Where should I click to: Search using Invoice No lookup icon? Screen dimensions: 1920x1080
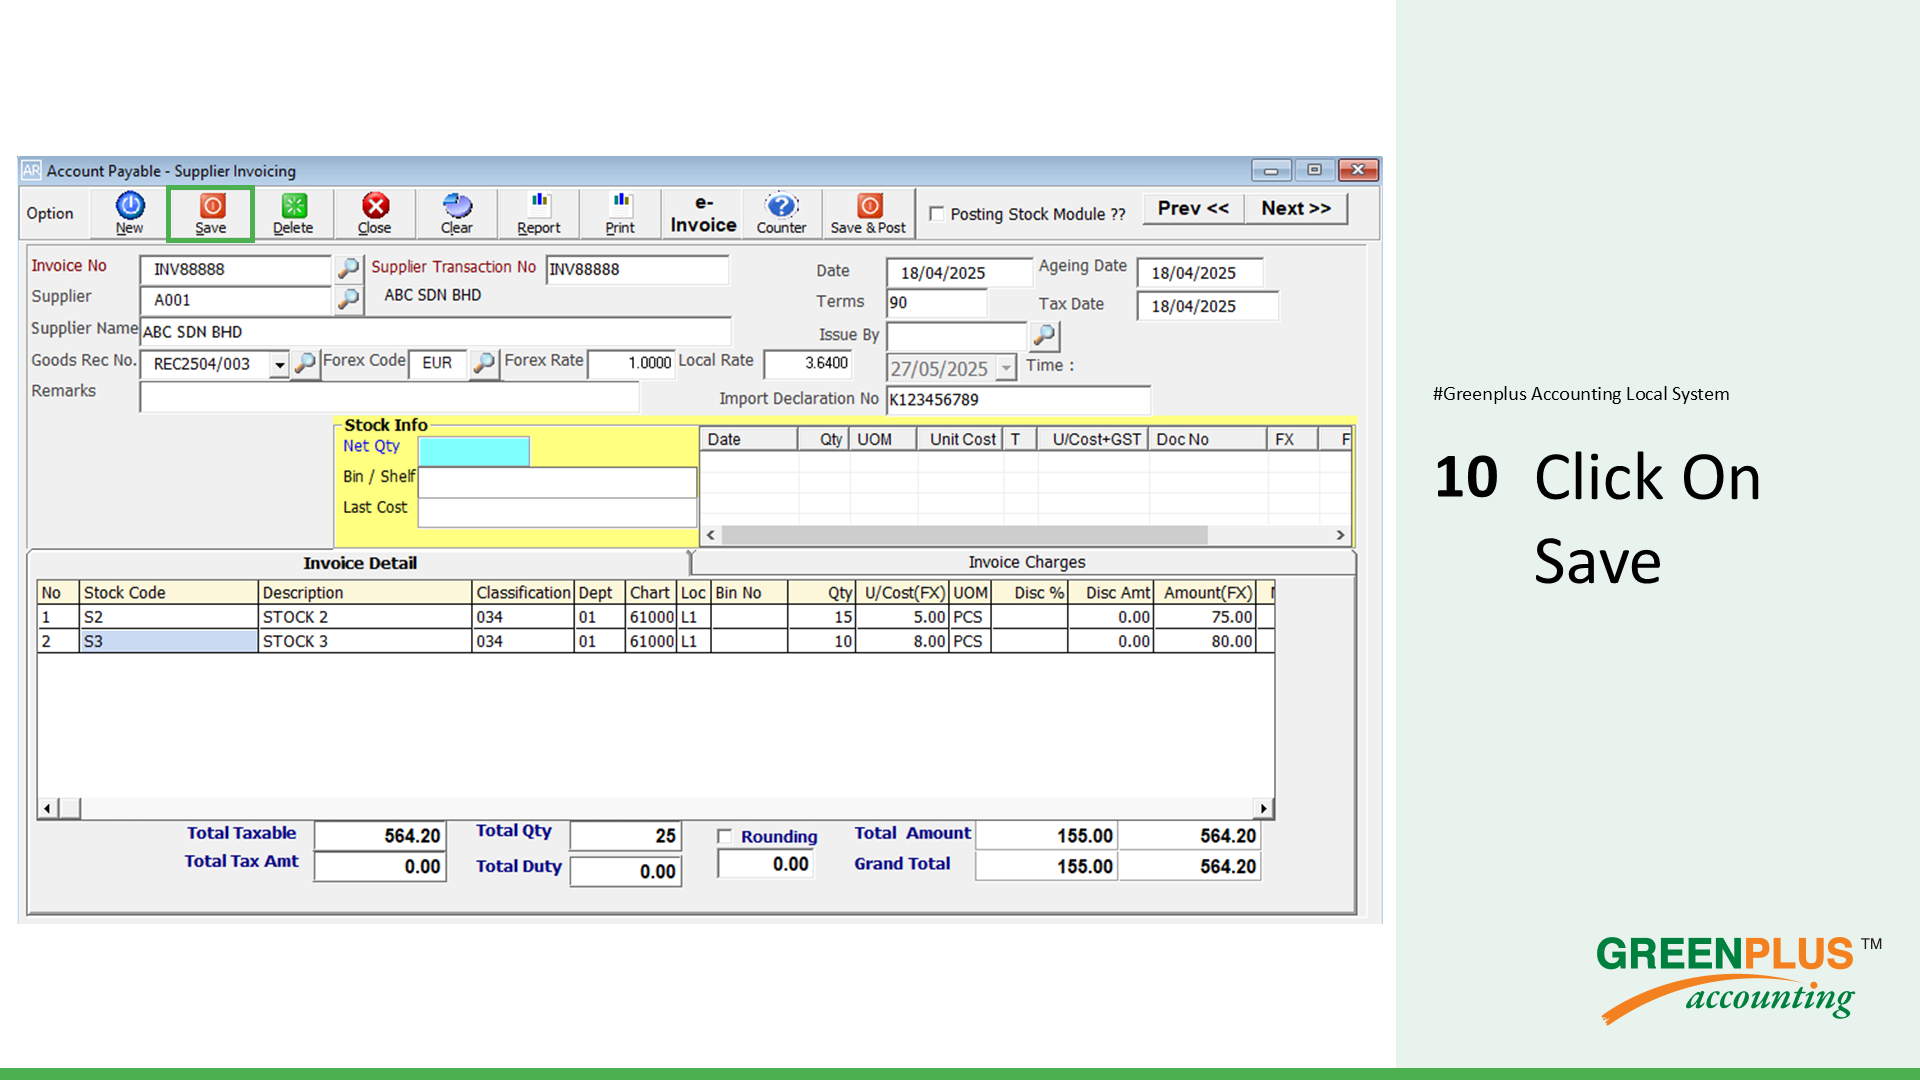[348, 268]
